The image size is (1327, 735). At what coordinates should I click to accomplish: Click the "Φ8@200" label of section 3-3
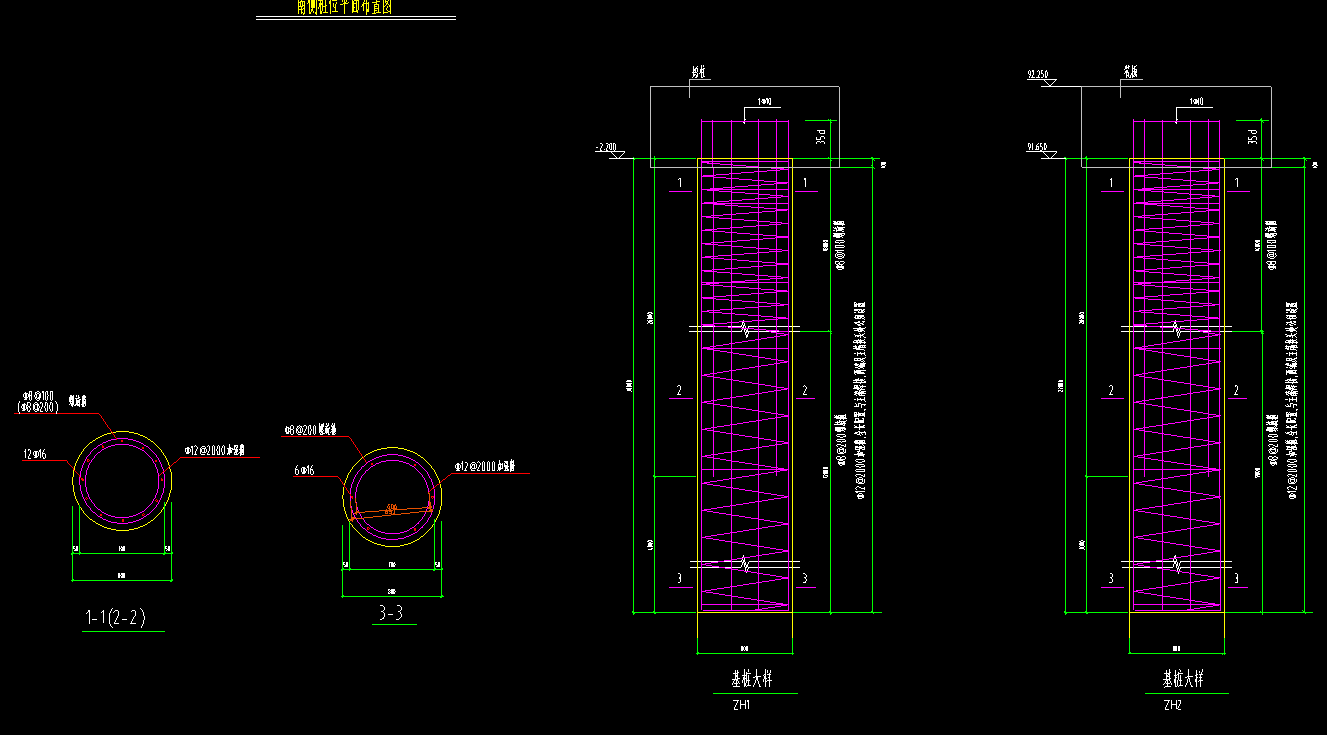(x=301, y=431)
